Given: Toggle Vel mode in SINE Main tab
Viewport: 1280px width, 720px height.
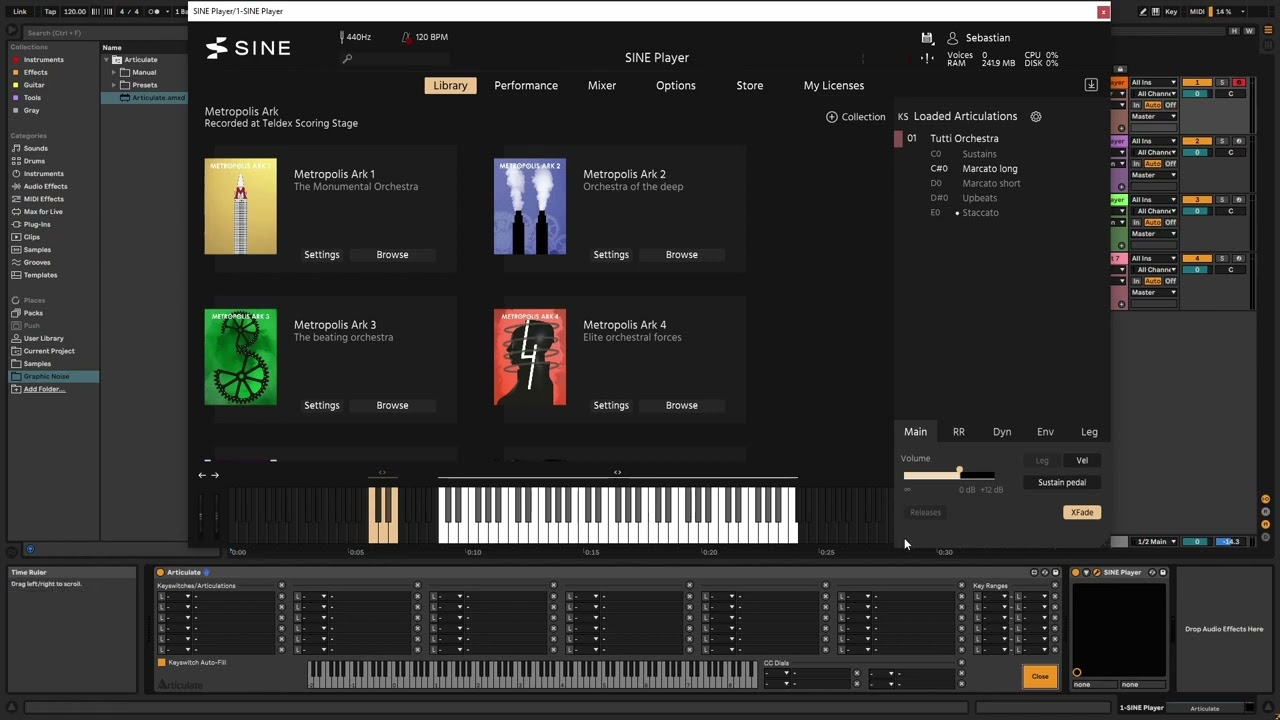Looking at the screenshot, I should 1082,461.
